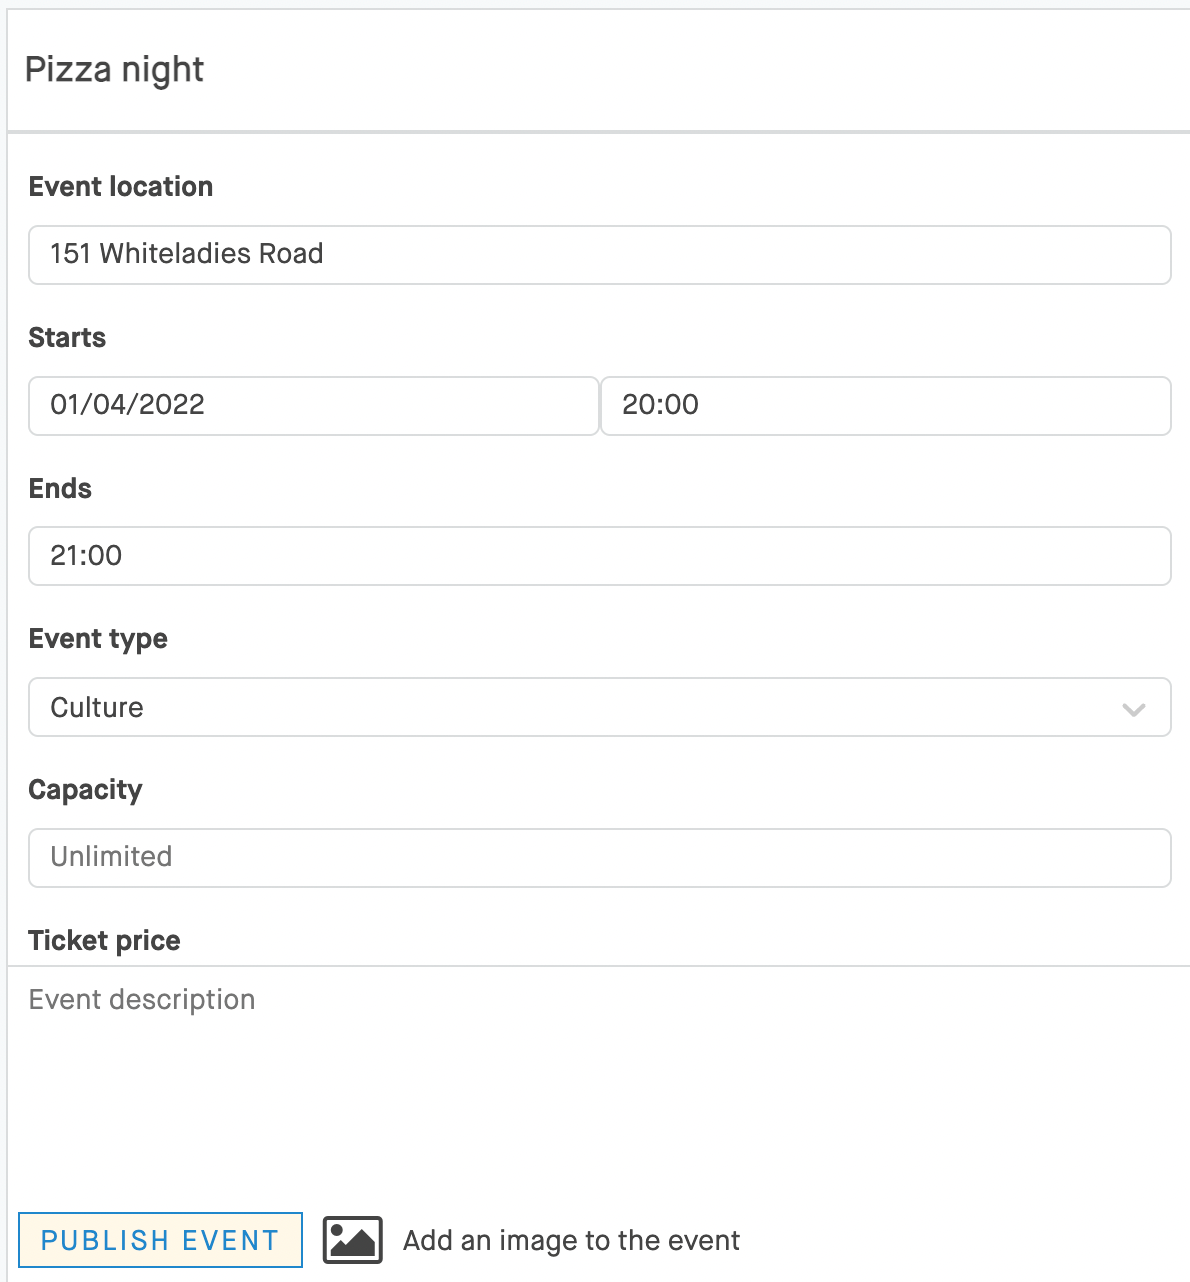Click empty space right of 'Pizza night' title
Image resolution: width=1190 pixels, height=1282 pixels.
tap(700, 70)
